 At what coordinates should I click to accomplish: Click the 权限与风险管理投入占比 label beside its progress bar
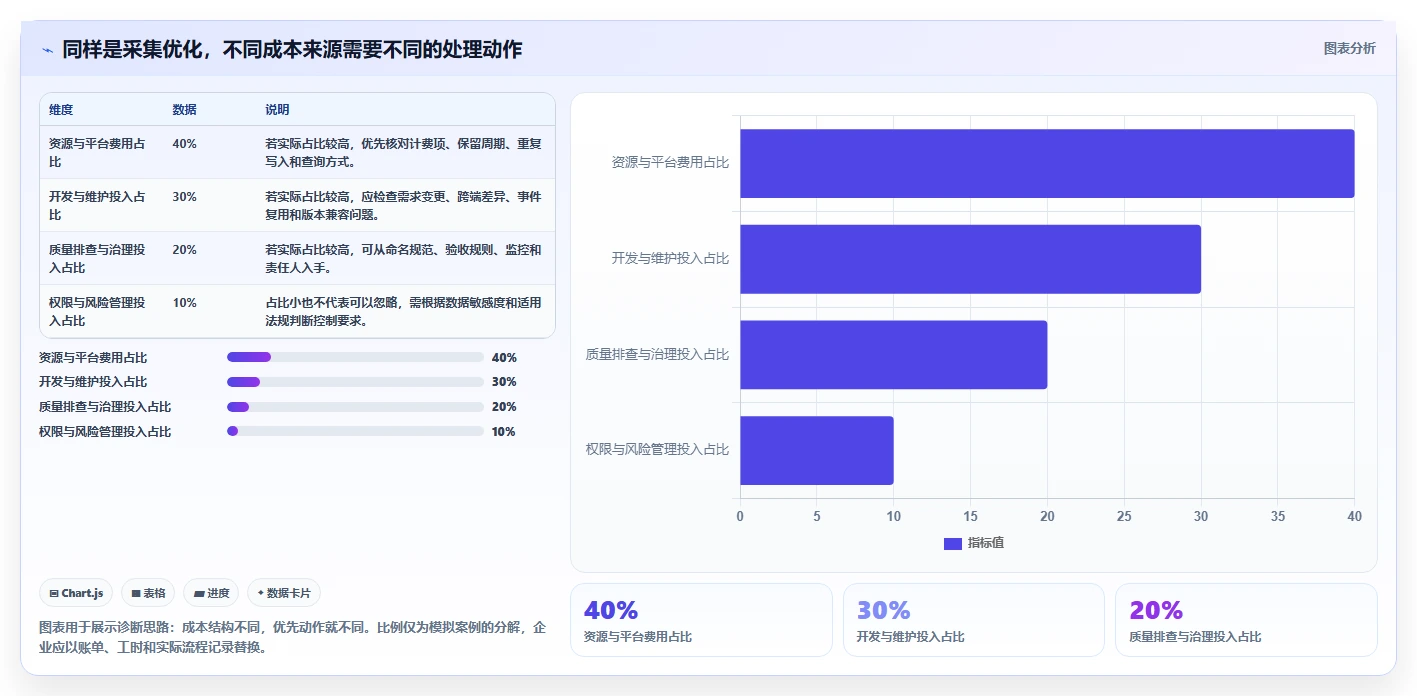pyautogui.click(x=105, y=432)
